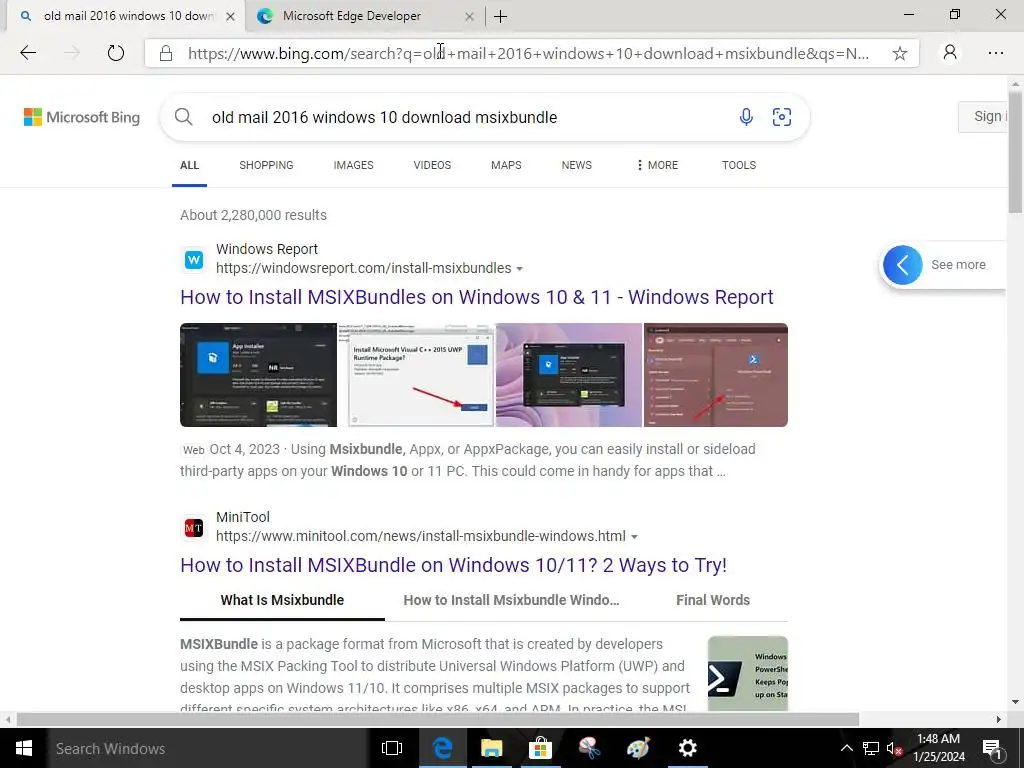Select the What Is Msixbundle section tab
The height and width of the screenshot is (768, 1024).
coord(282,600)
